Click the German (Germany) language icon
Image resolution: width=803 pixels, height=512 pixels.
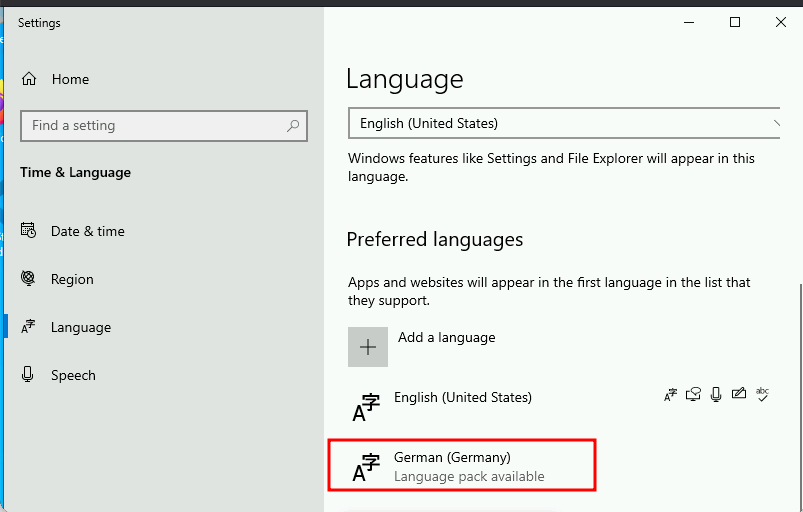tap(366, 467)
